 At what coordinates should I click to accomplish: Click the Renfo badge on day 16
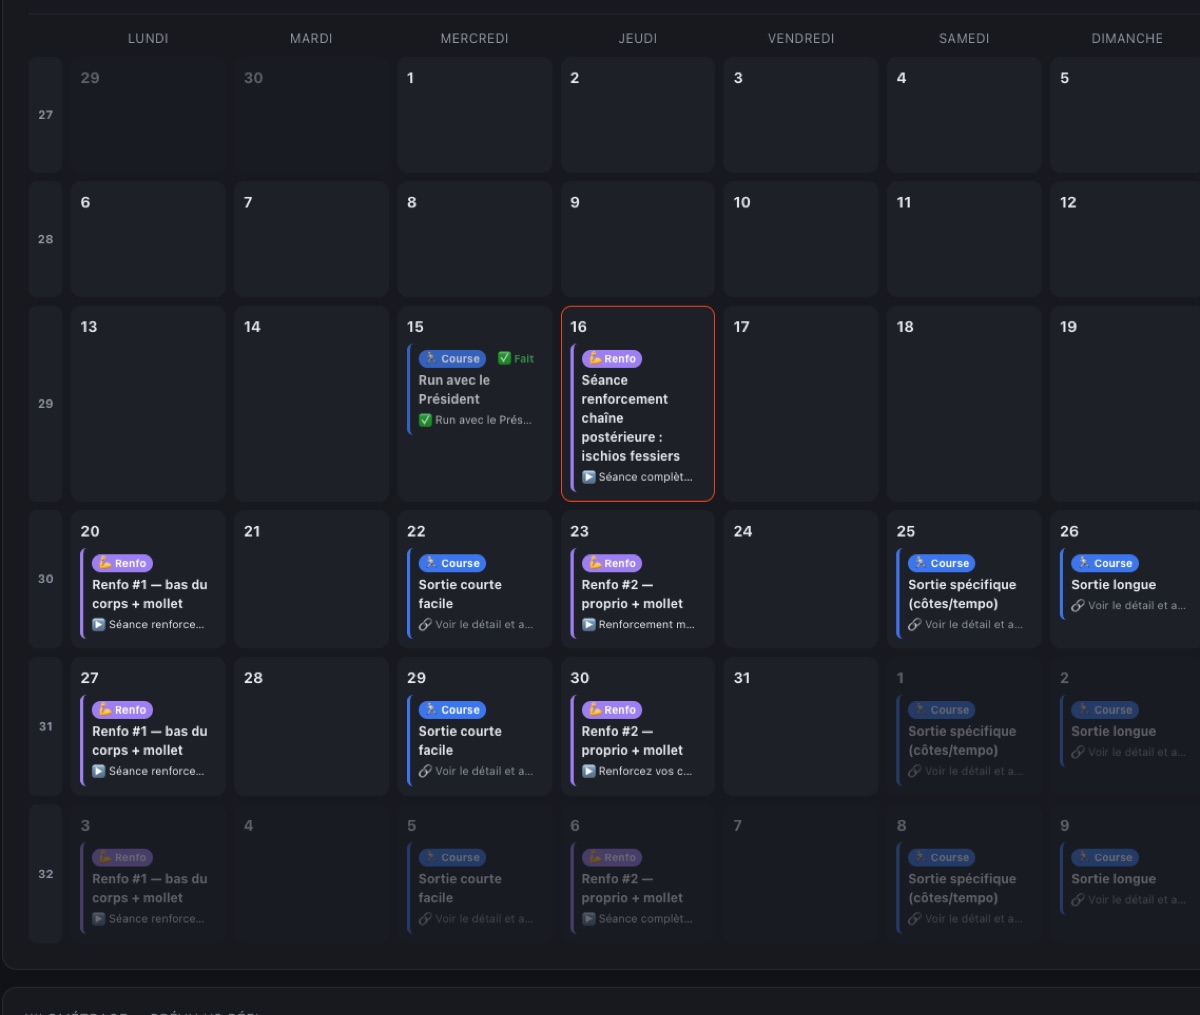click(612, 359)
